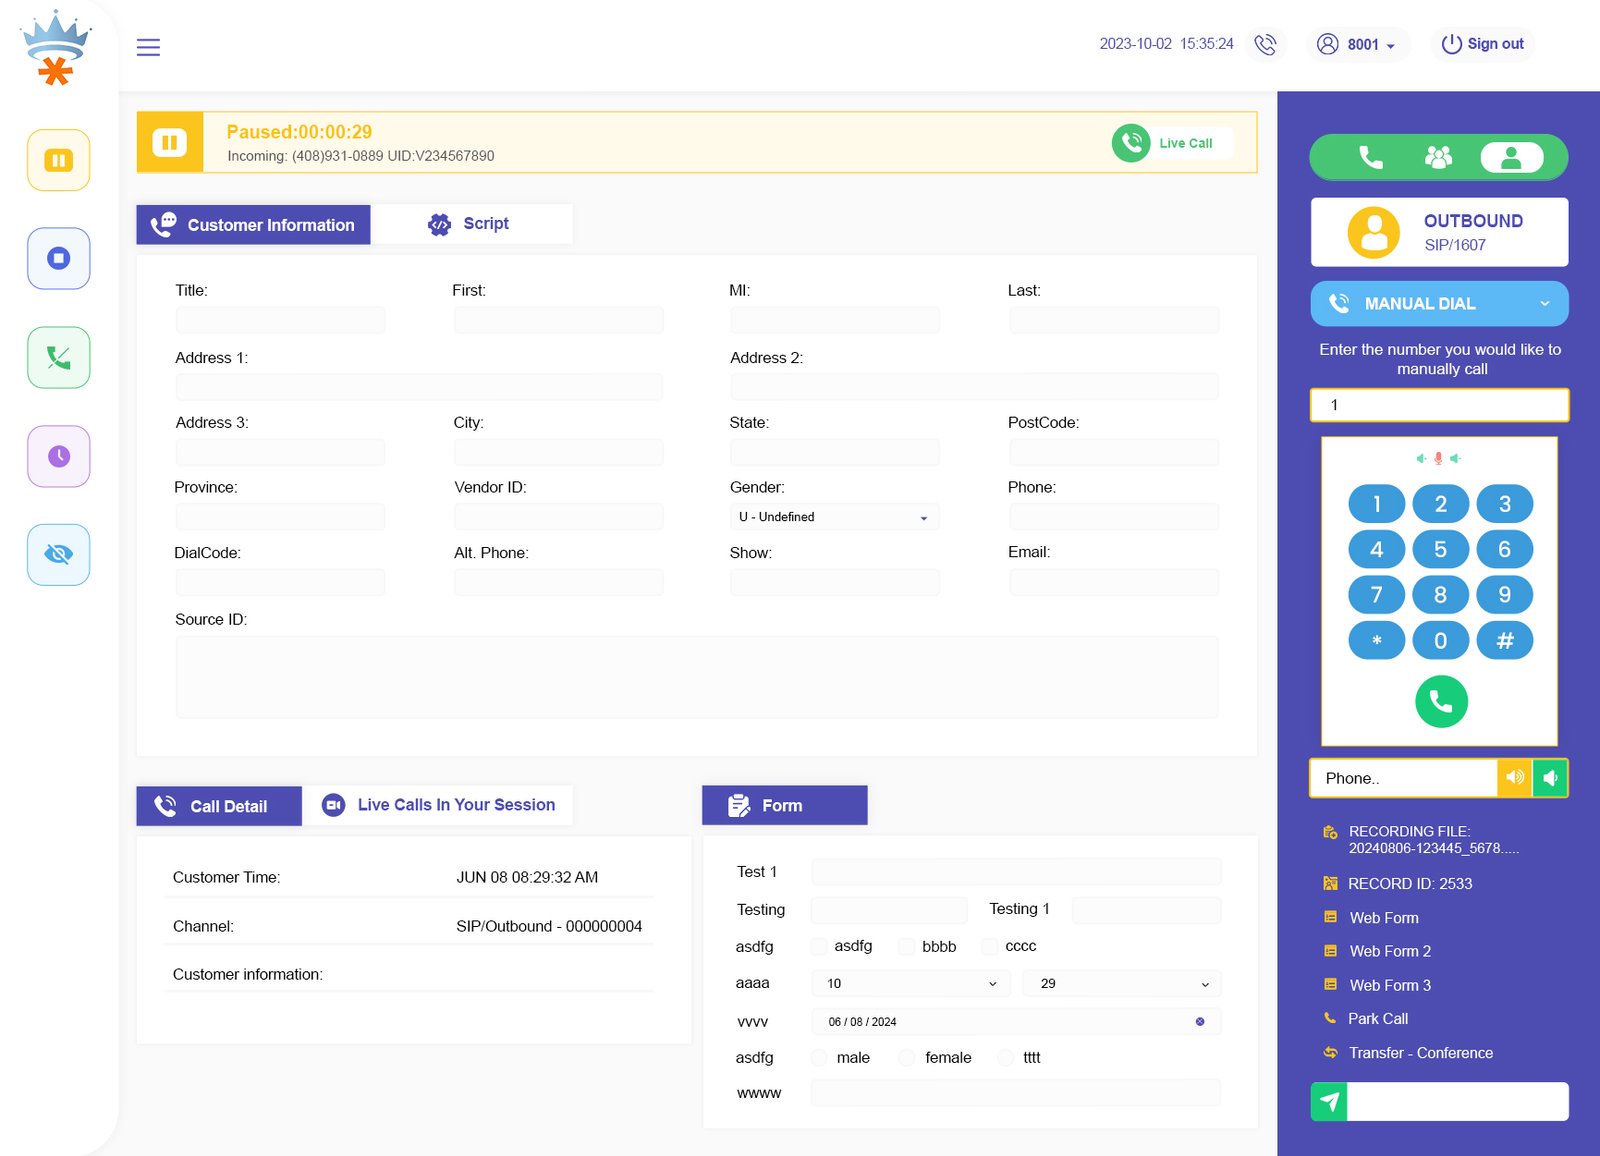Screen dimensions: 1600x1156
Task: Open the 8001 user account dropdown
Action: click(x=1357, y=44)
